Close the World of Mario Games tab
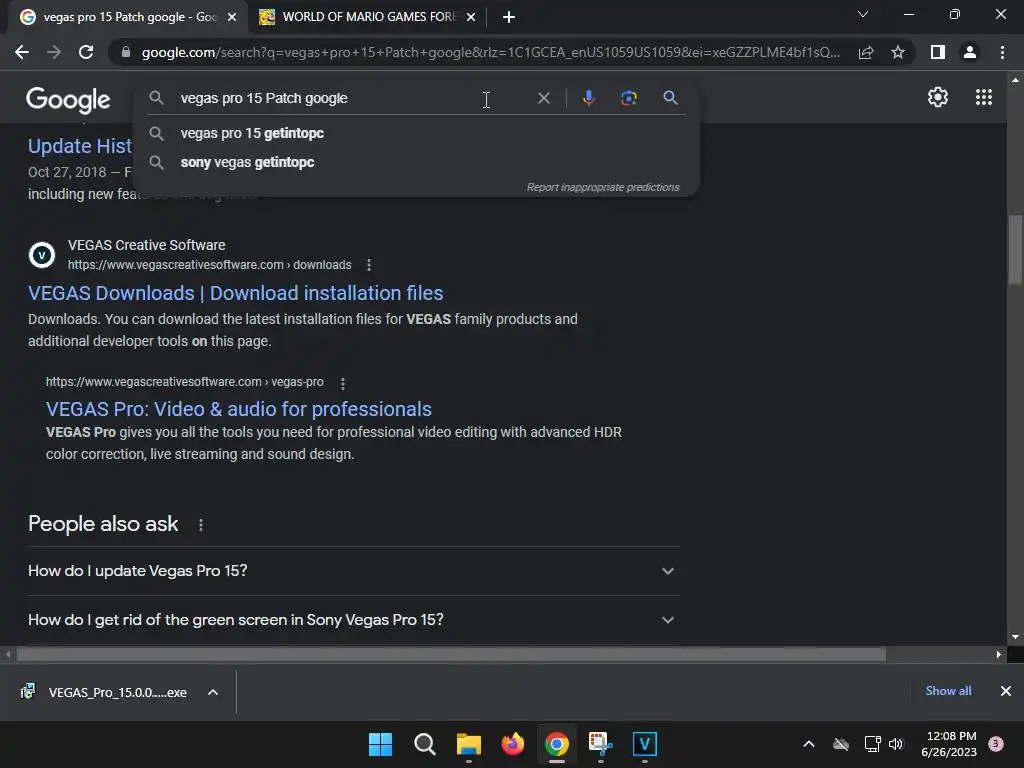The image size is (1024, 768). click(471, 17)
